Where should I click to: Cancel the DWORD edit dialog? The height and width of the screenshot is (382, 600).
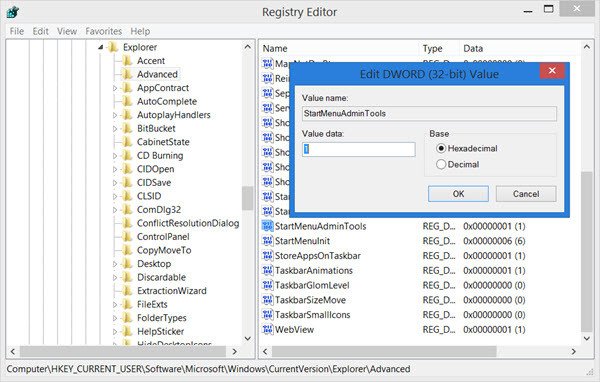pos(526,194)
